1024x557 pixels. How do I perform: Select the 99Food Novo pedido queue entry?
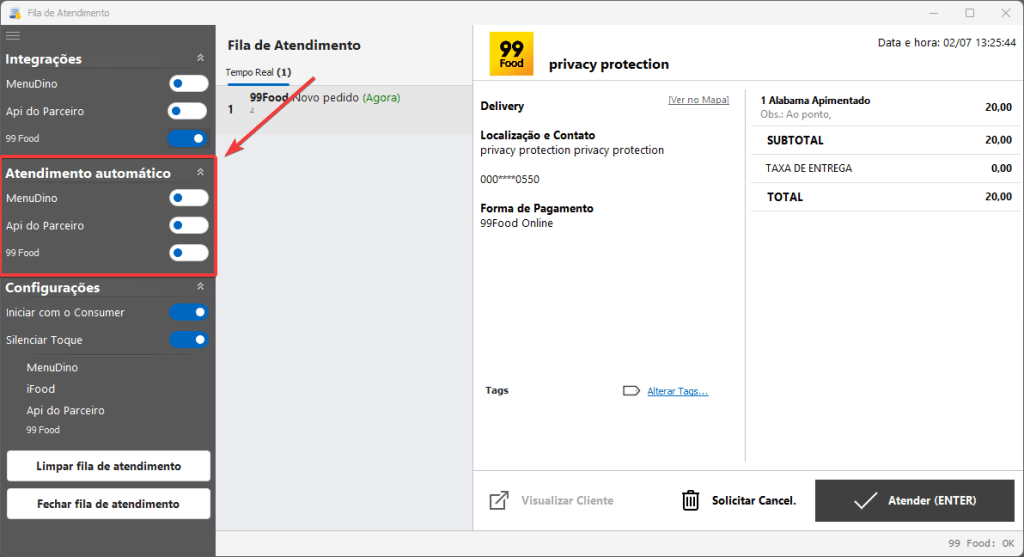click(343, 103)
